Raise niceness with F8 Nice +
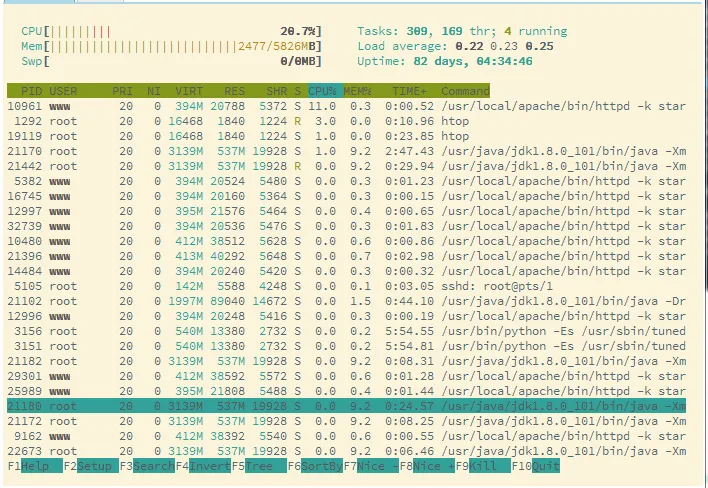The width and height of the screenshot is (708, 488). (427, 466)
